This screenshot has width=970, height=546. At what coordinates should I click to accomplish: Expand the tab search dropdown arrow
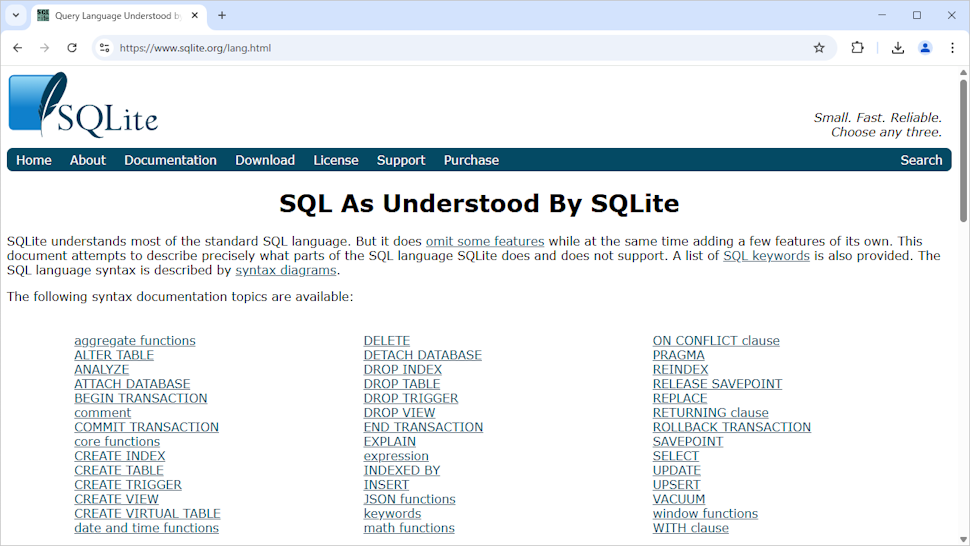pyautogui.click(x=16, y=15)
